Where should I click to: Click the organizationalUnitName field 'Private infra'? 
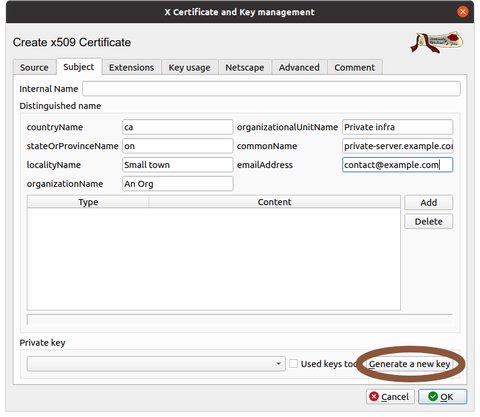tap(397, 127)
